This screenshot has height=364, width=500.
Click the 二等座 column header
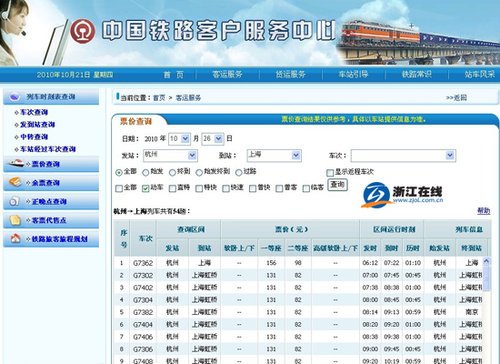(x=298, y=248)
